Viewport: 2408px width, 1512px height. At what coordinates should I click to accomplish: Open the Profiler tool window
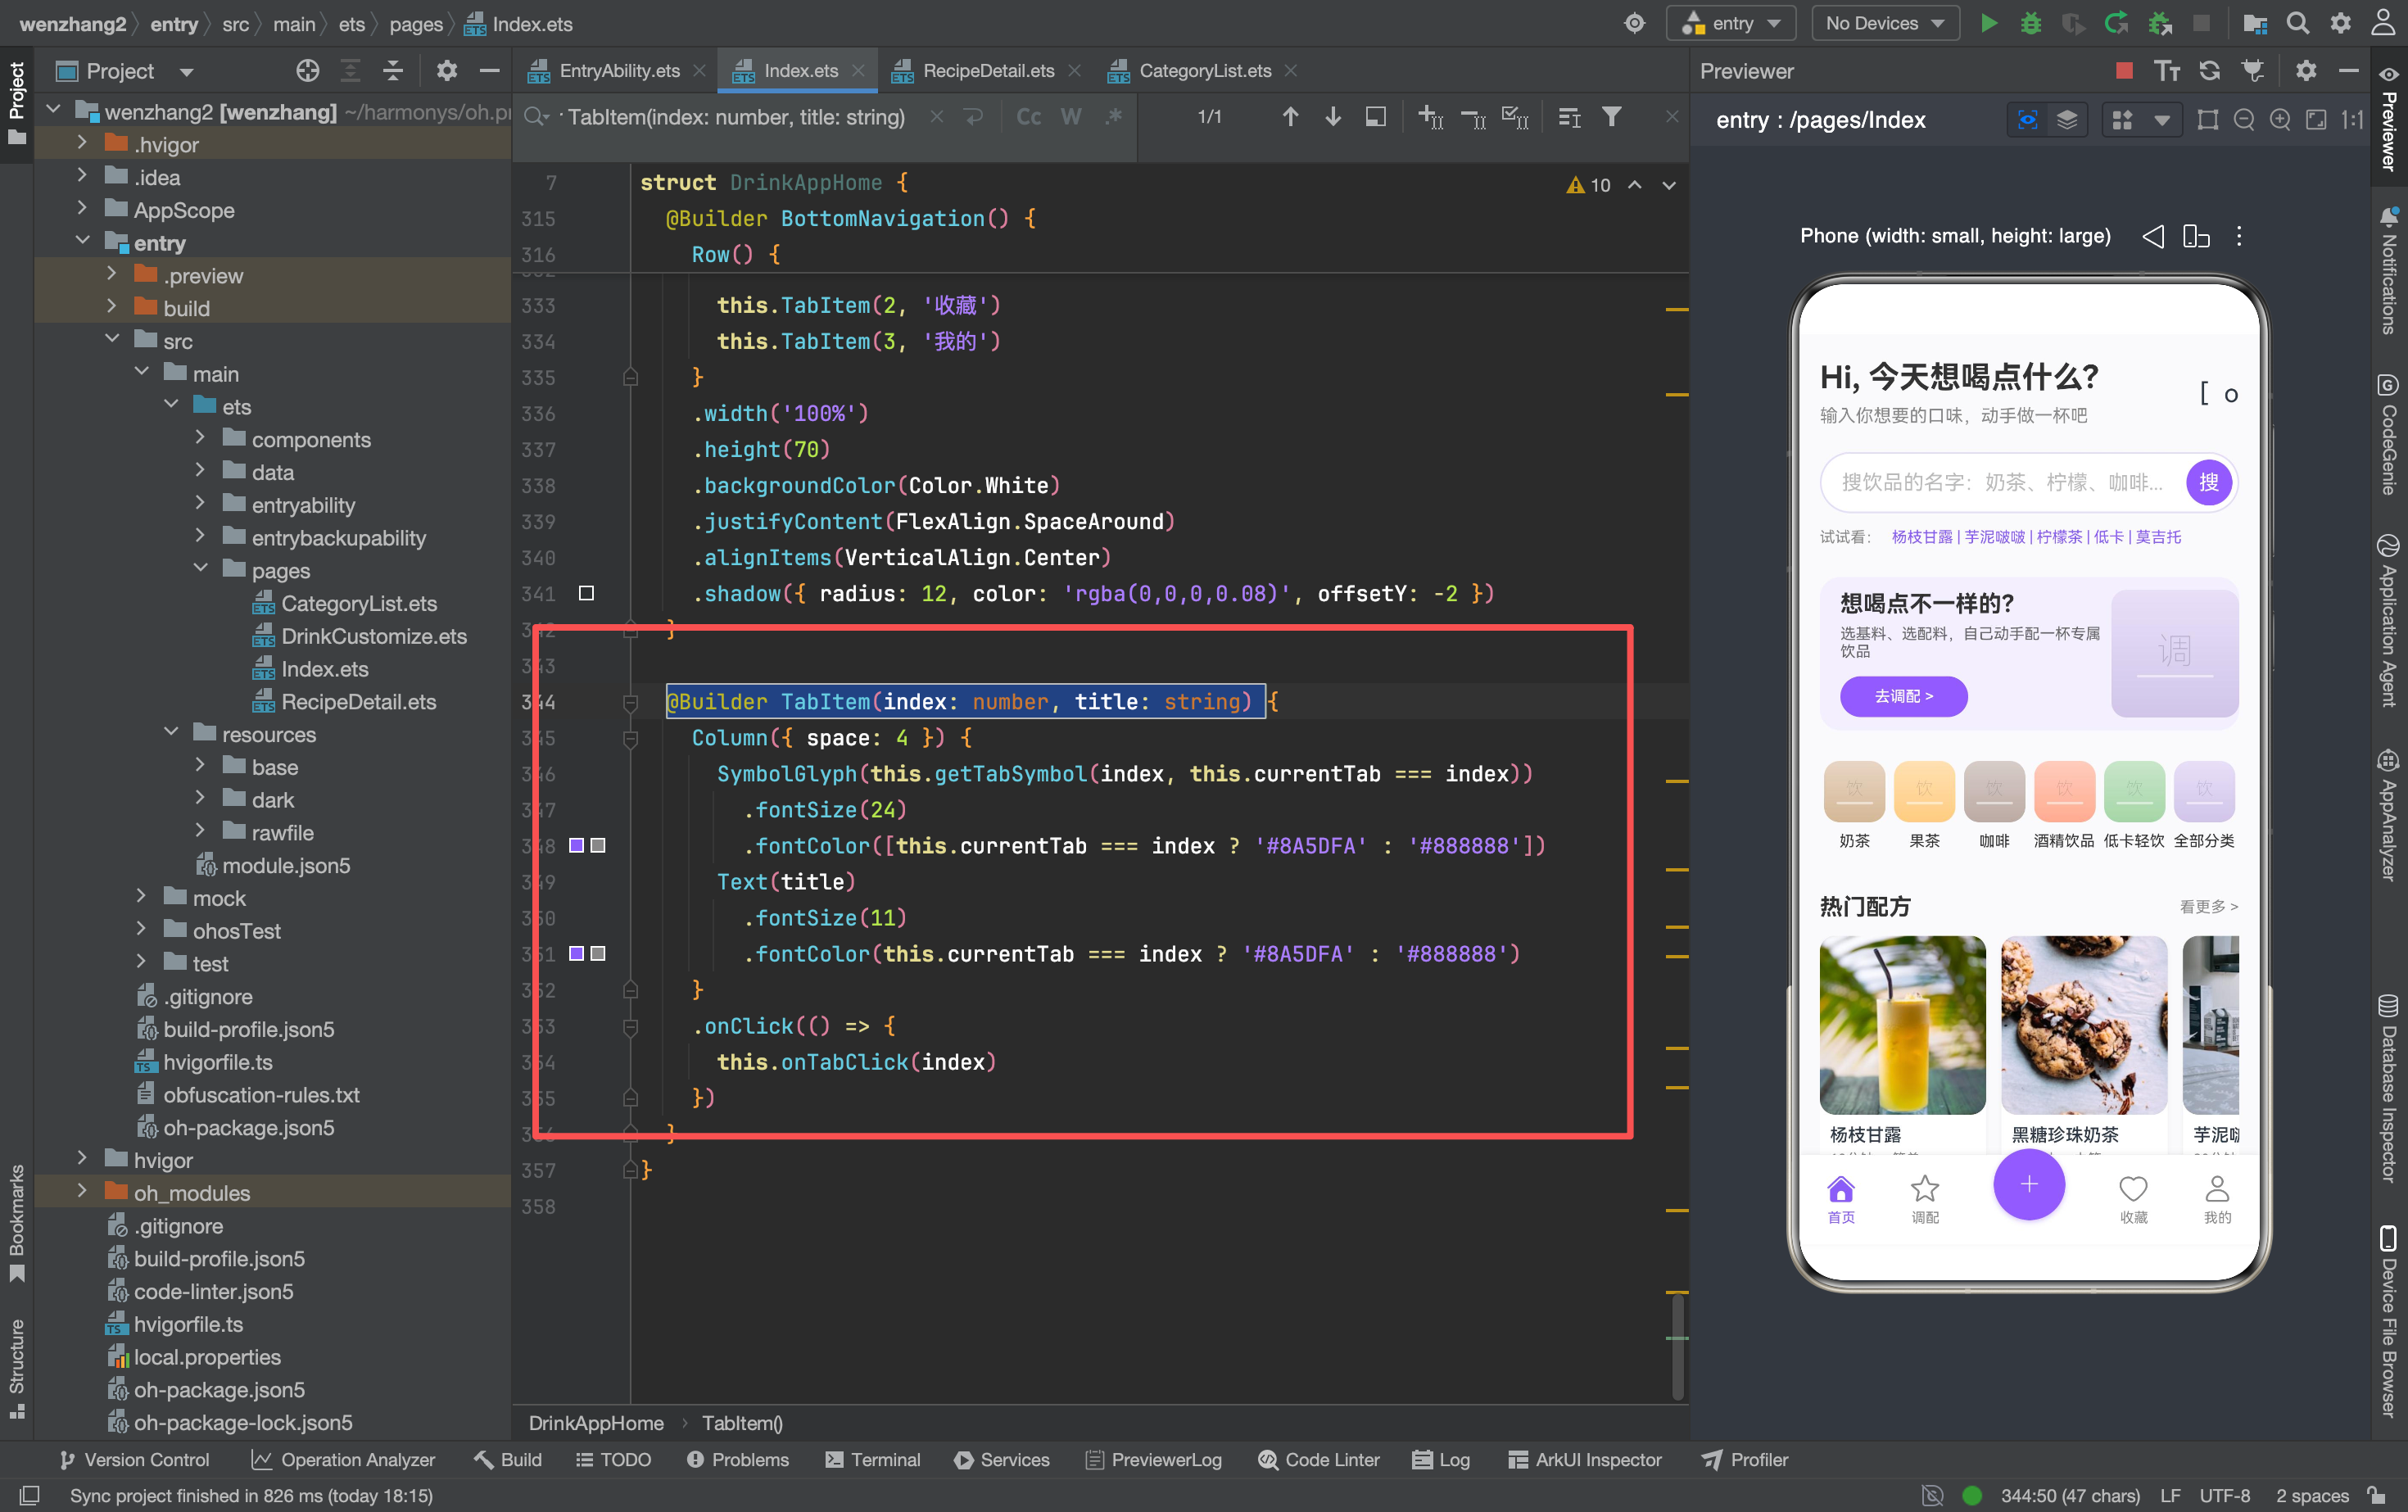tap(1745, 1460)
